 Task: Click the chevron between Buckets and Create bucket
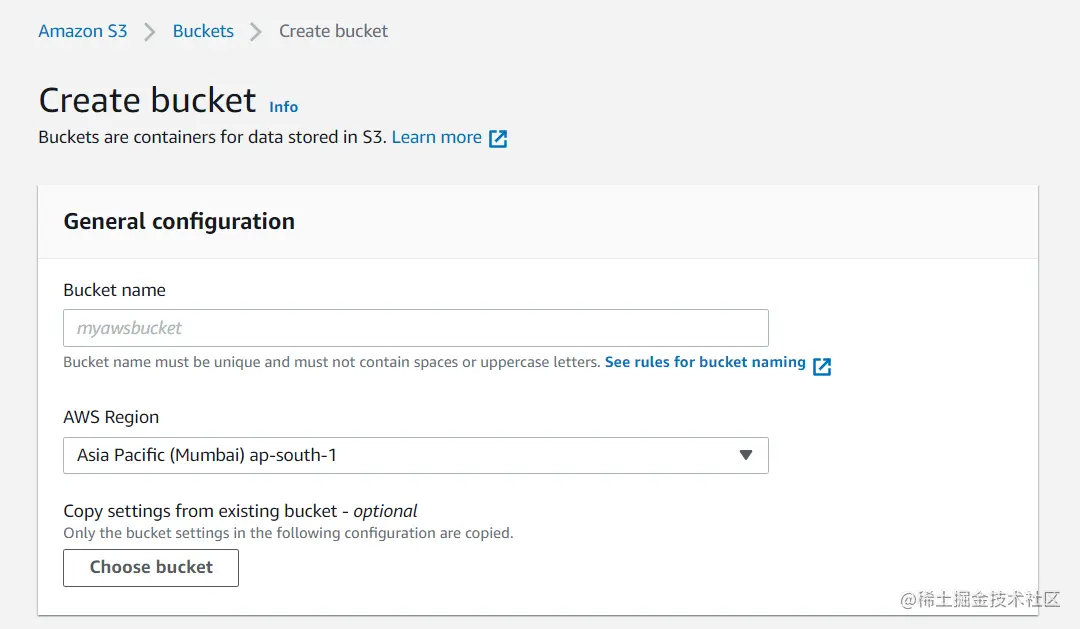[256, 31]
